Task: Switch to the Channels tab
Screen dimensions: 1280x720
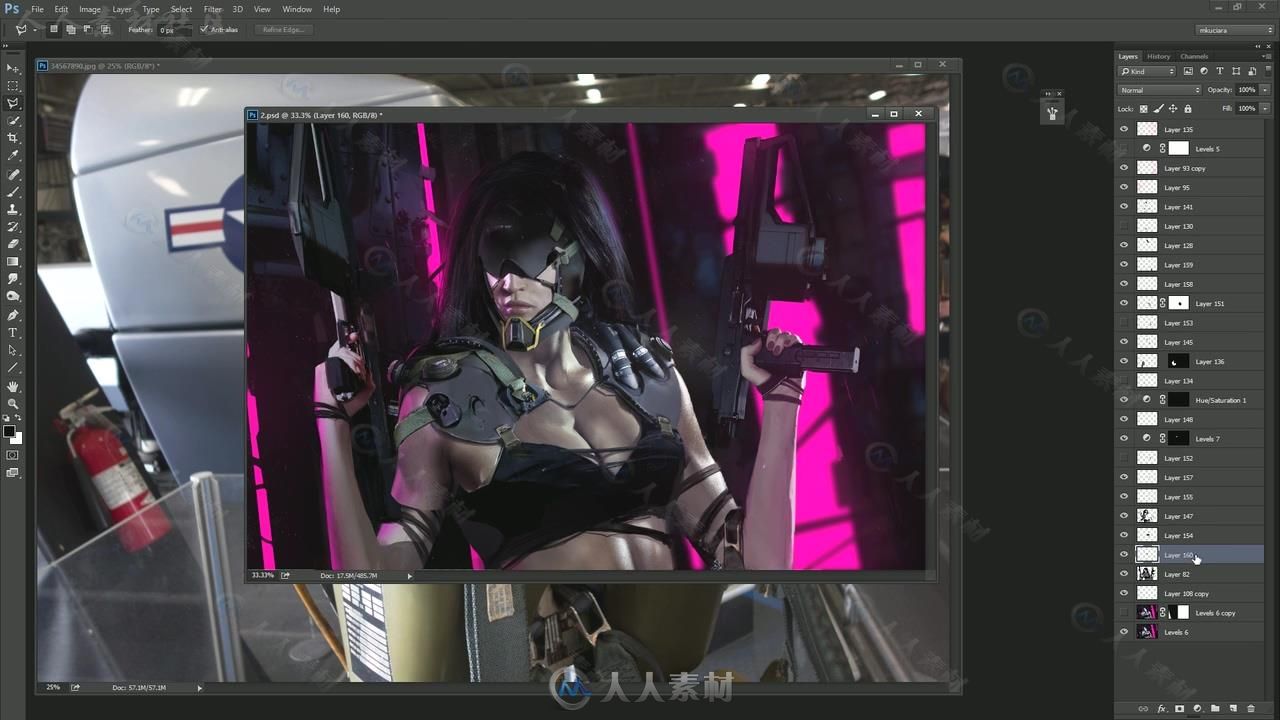Action: [x=1194, y=56]
